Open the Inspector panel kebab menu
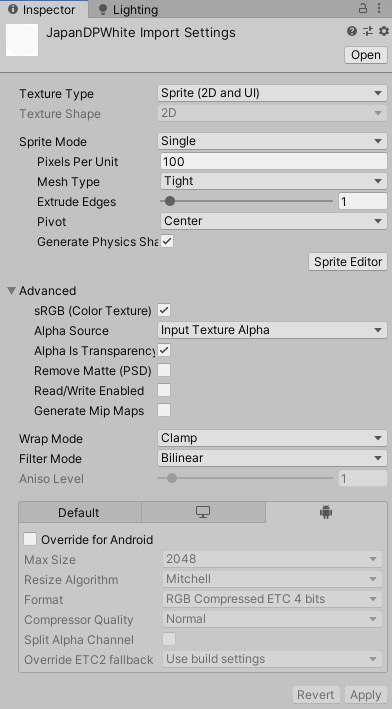This screenshot has height=709, width=392. [x=378, y=8]
